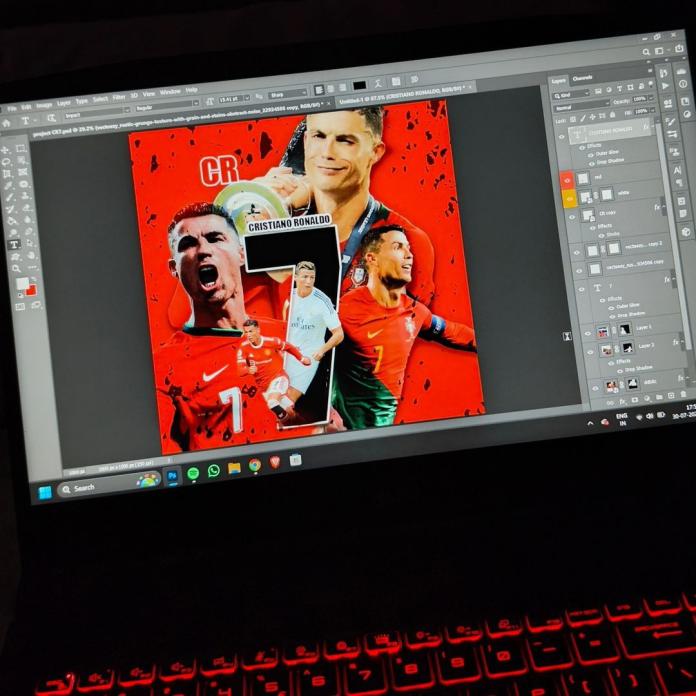Open the Image menu
This screenshot has width=696, height=696.
tap(44, 105)
